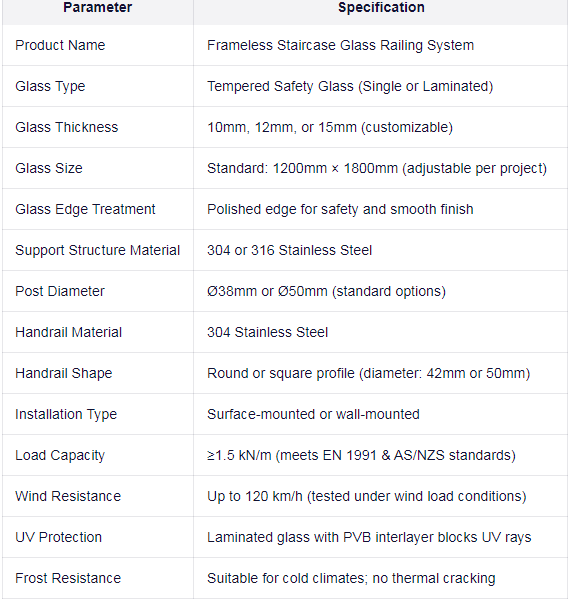
Task: Click the Specification column header
Action: [x=381, y=7]
